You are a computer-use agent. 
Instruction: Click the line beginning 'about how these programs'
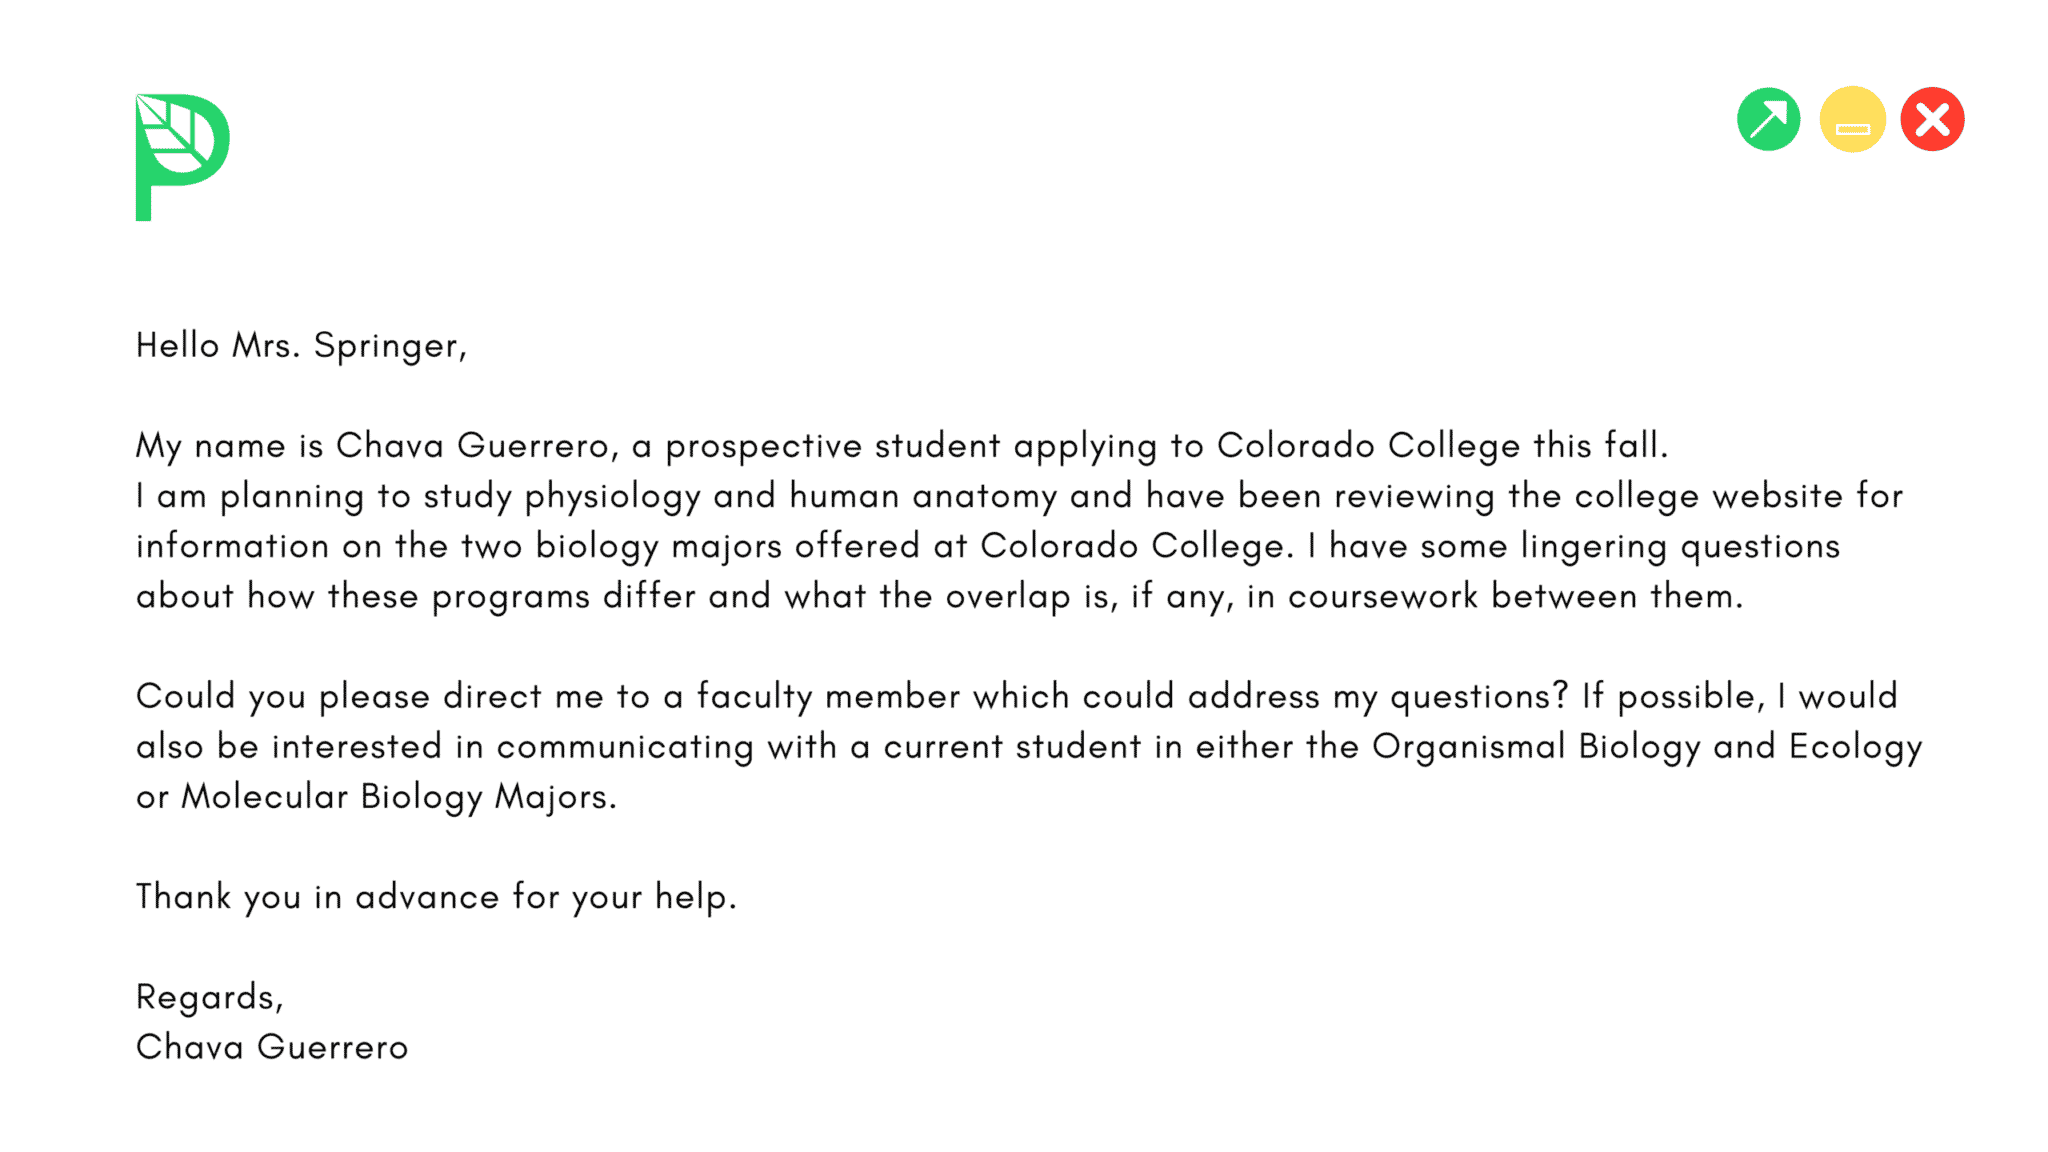pyautogui.click(x=939, y=597)
